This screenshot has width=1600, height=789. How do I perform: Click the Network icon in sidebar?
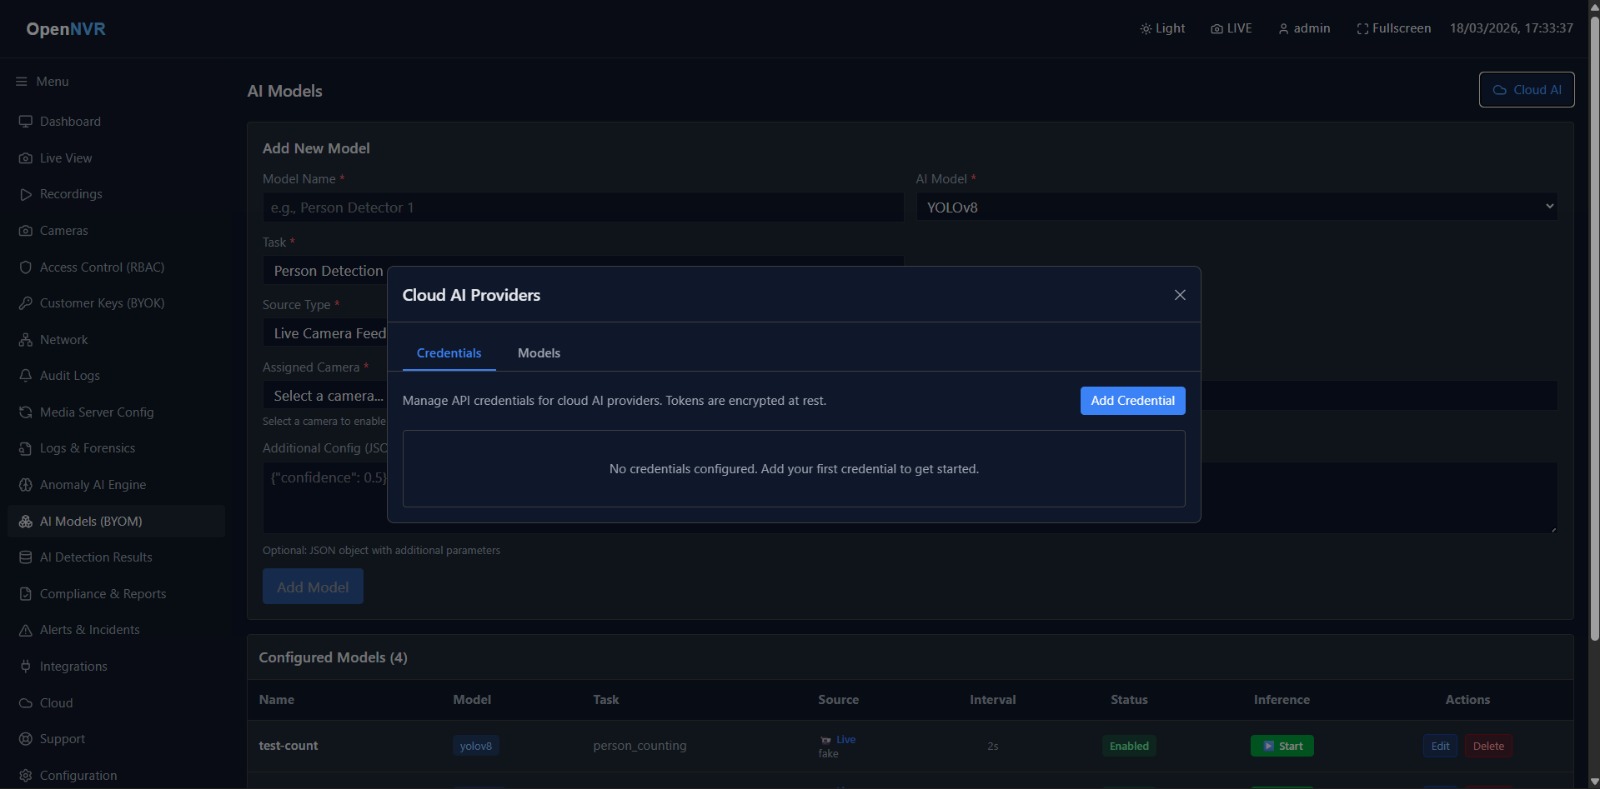[26, 340]
